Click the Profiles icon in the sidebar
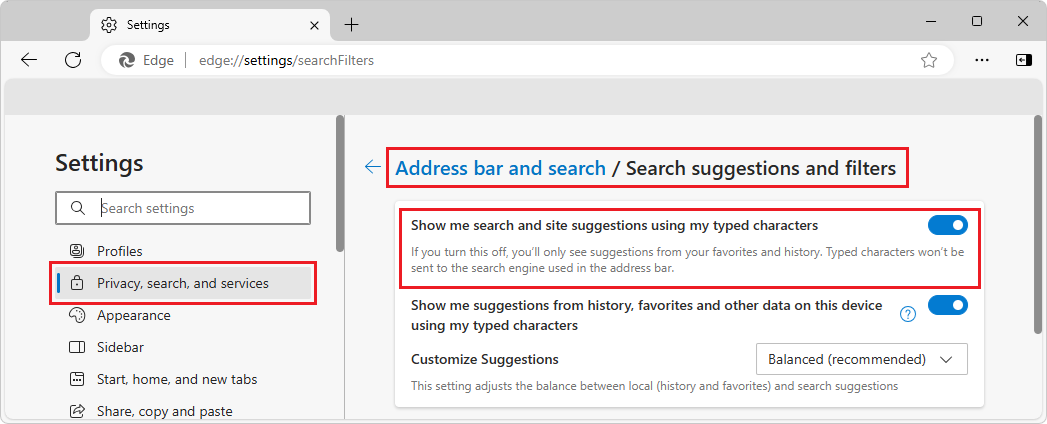Screen dimensions: 1047x424 (x=77, y=251)
